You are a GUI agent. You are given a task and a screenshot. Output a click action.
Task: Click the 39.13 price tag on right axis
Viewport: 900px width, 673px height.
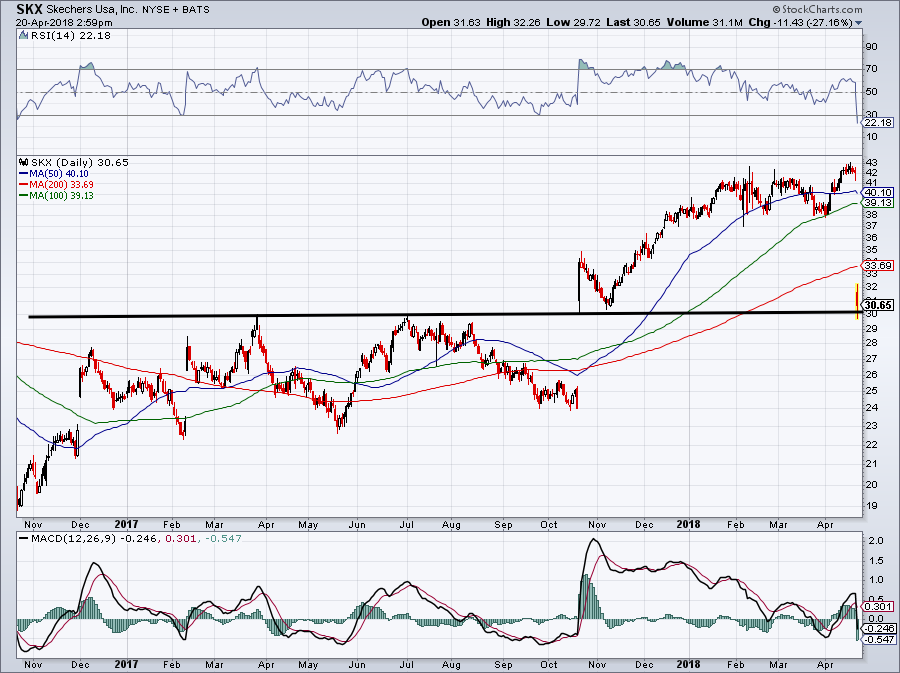pos(878,203)
